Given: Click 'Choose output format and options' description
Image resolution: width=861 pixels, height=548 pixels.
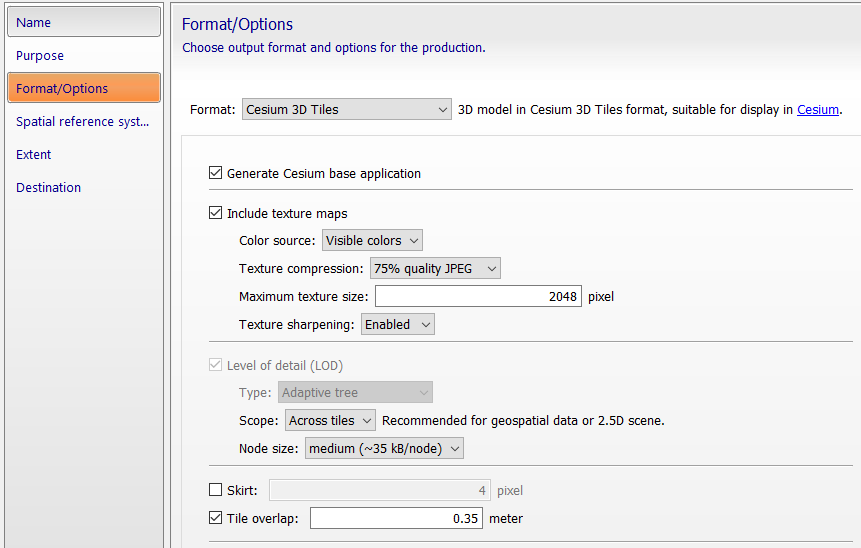Looking at the screenshot, I should point(334,48).
